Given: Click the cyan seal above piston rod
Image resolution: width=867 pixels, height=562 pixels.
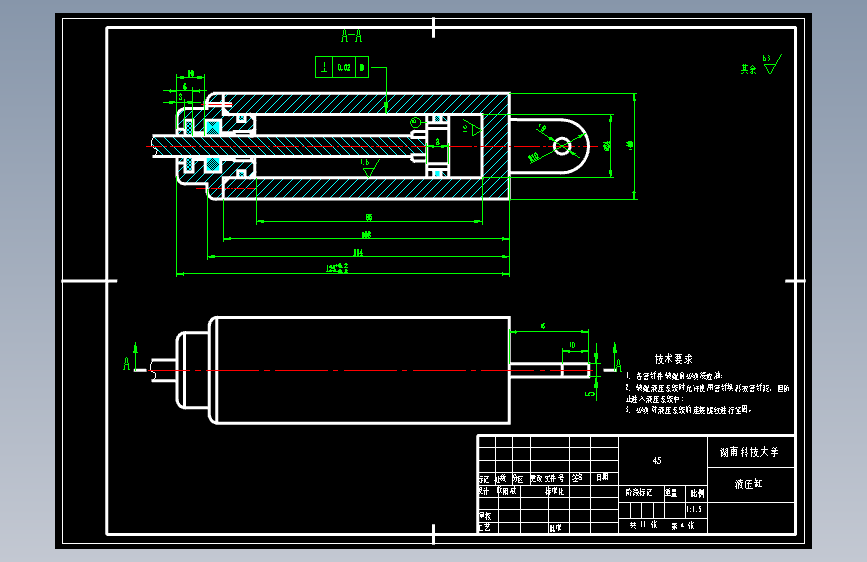Looking at the screenshot, I should pyautogui.click(x=212, y=127).
